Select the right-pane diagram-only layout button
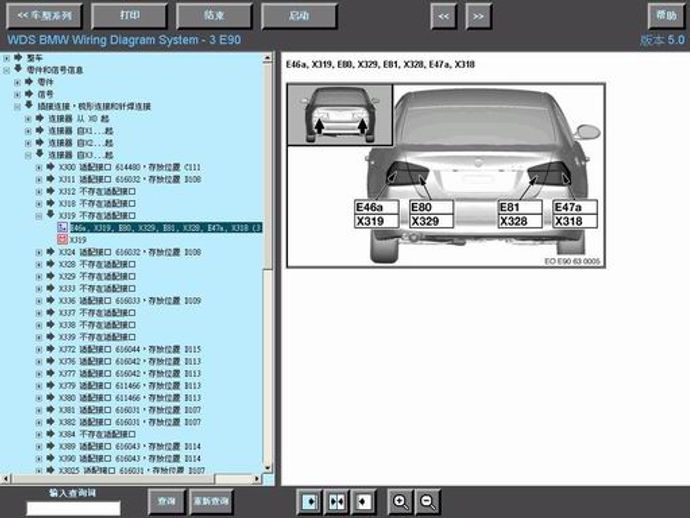 [363, 501]
